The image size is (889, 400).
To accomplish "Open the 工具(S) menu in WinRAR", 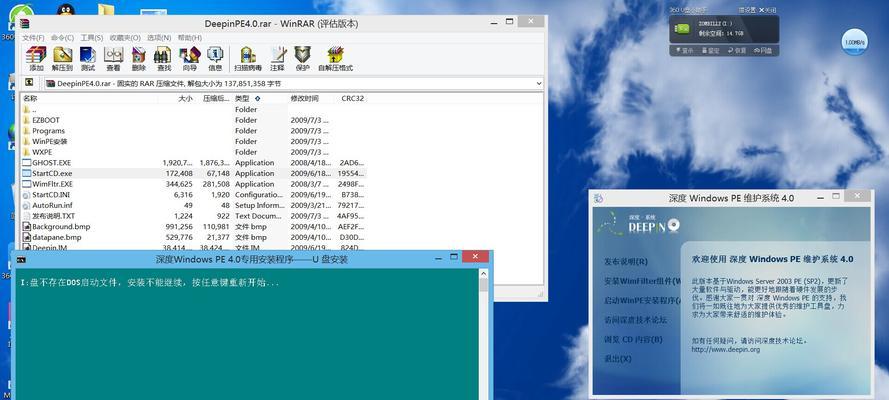I will click(91, 37).
